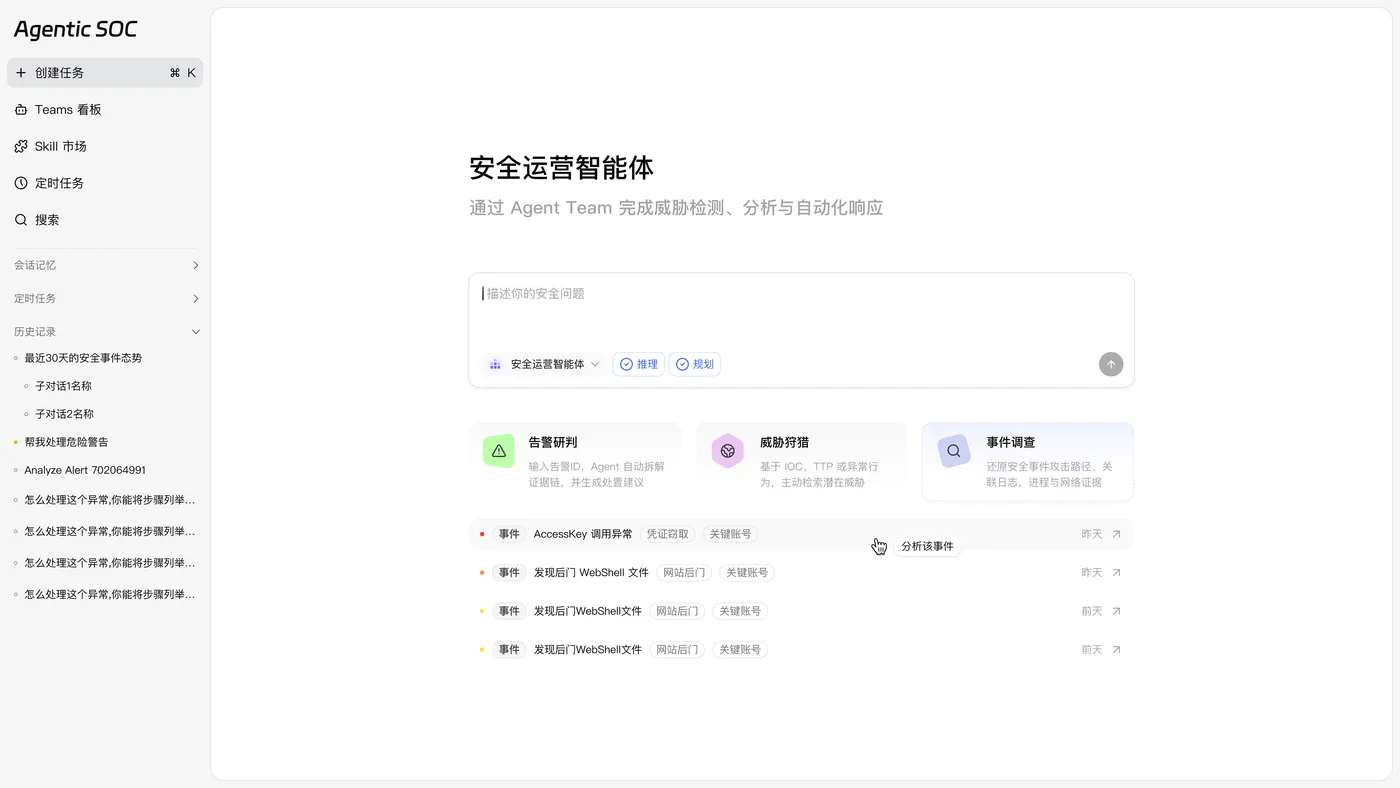The image size is (1400, 788).
Task: Click the 事件 label on AccessKey row
Action: tap(509, 534)
